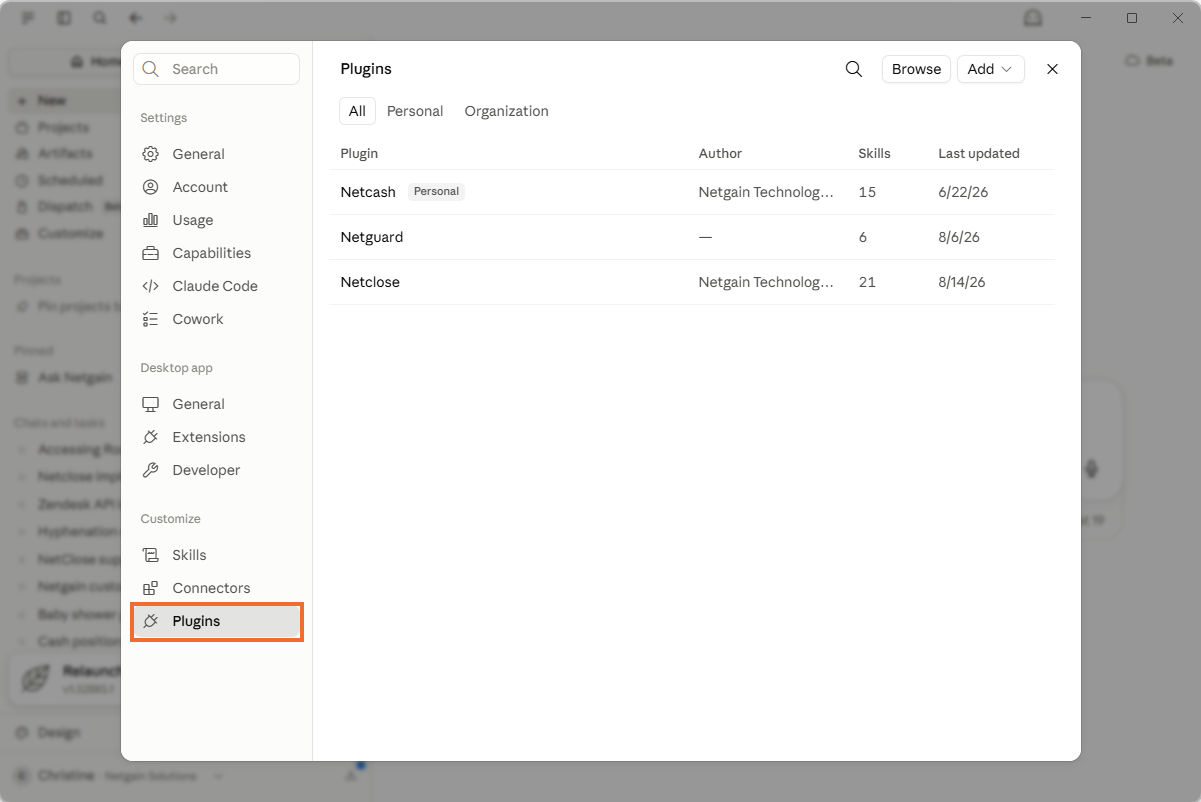Click the Plugins plug icon in sidebar
Image resolution: width=1201 pixels, height=802 pixels.
pyautogui.click(x=151, y=621)
